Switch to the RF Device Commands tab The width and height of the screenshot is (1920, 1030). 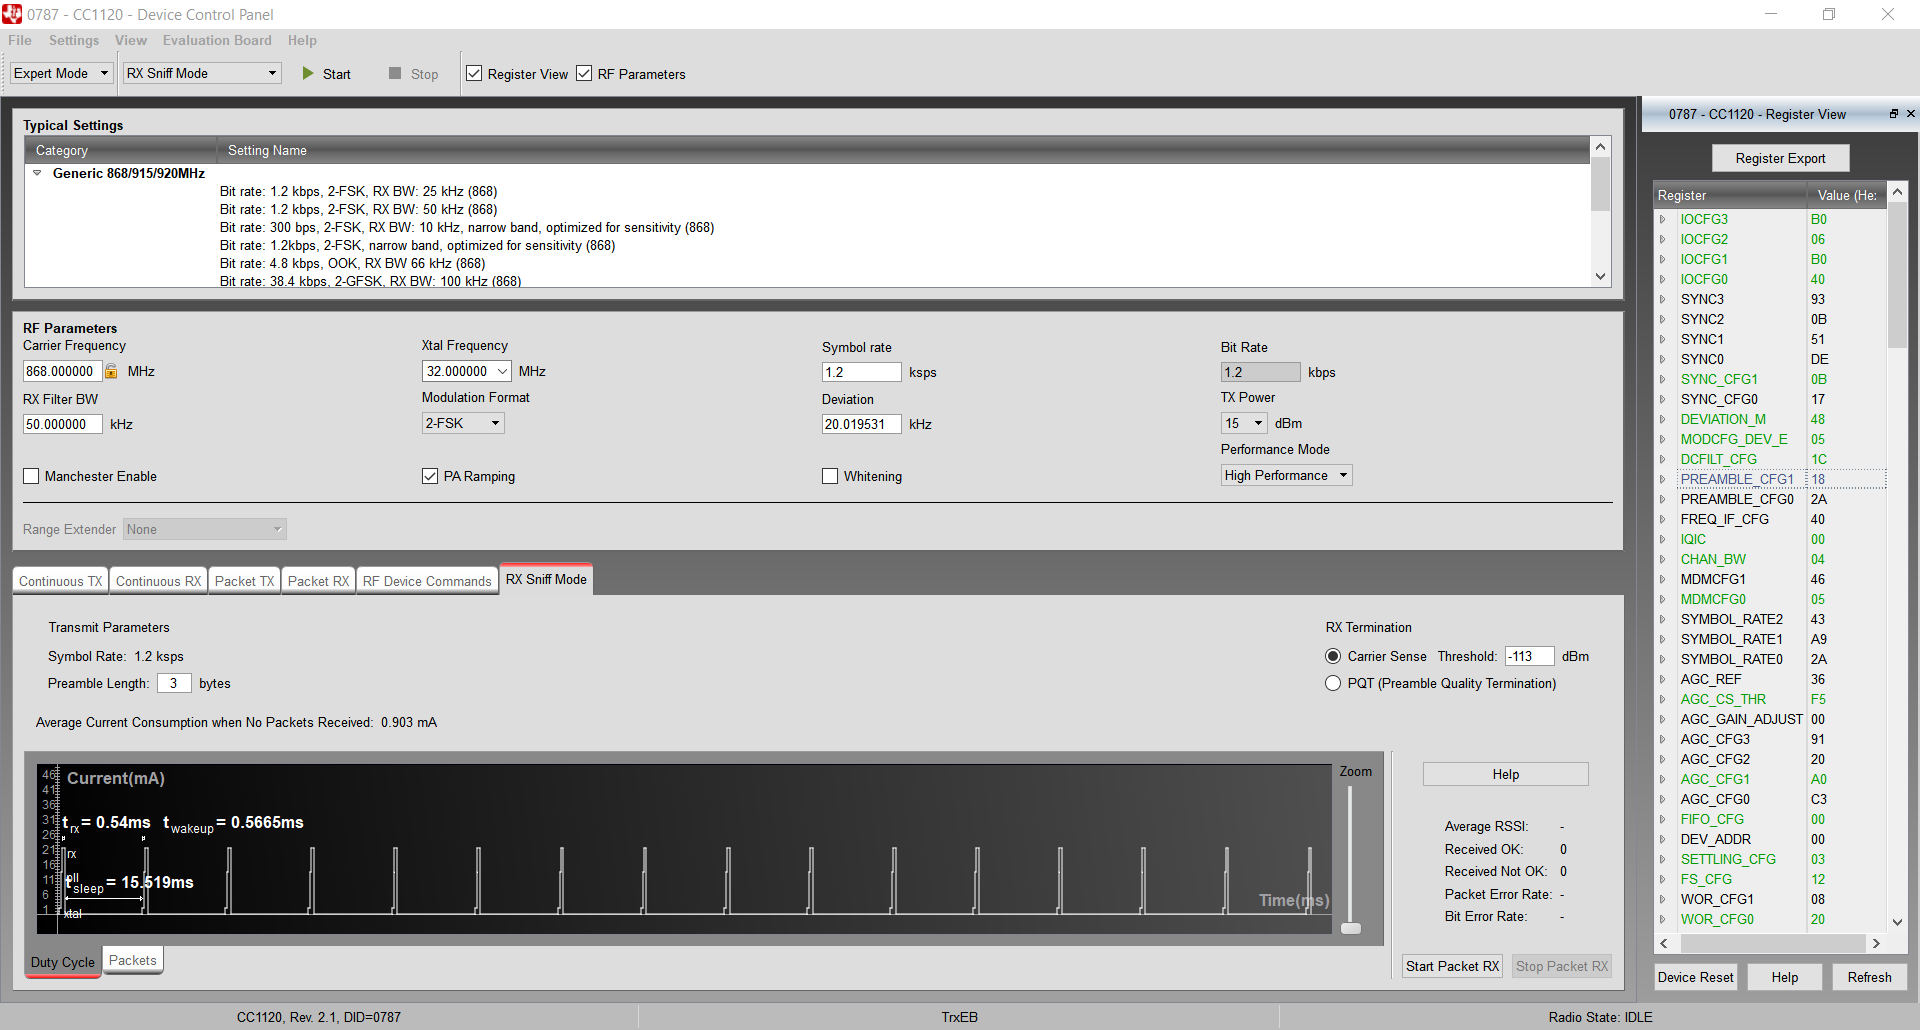427,581
